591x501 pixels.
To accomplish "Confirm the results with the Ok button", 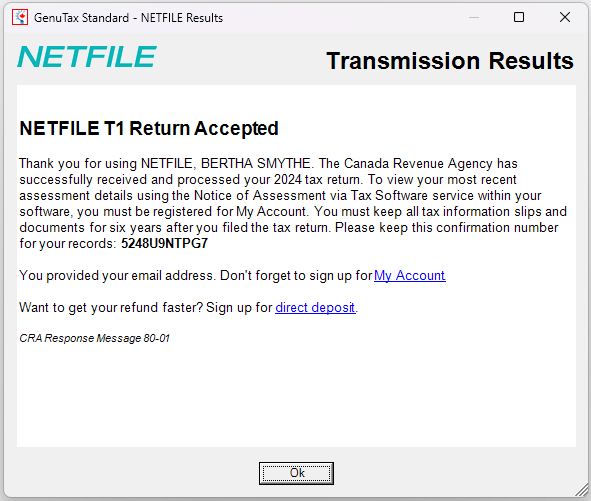I will point(296,473).
